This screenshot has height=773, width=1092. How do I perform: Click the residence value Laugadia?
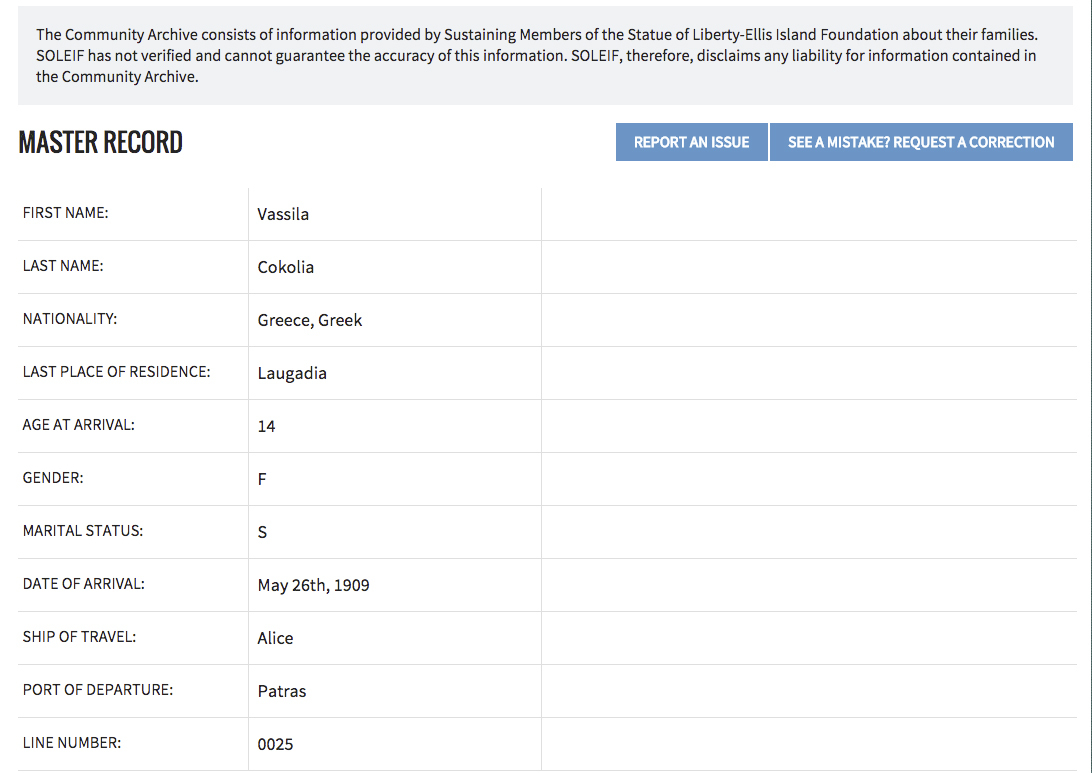(x=292, y=373)
